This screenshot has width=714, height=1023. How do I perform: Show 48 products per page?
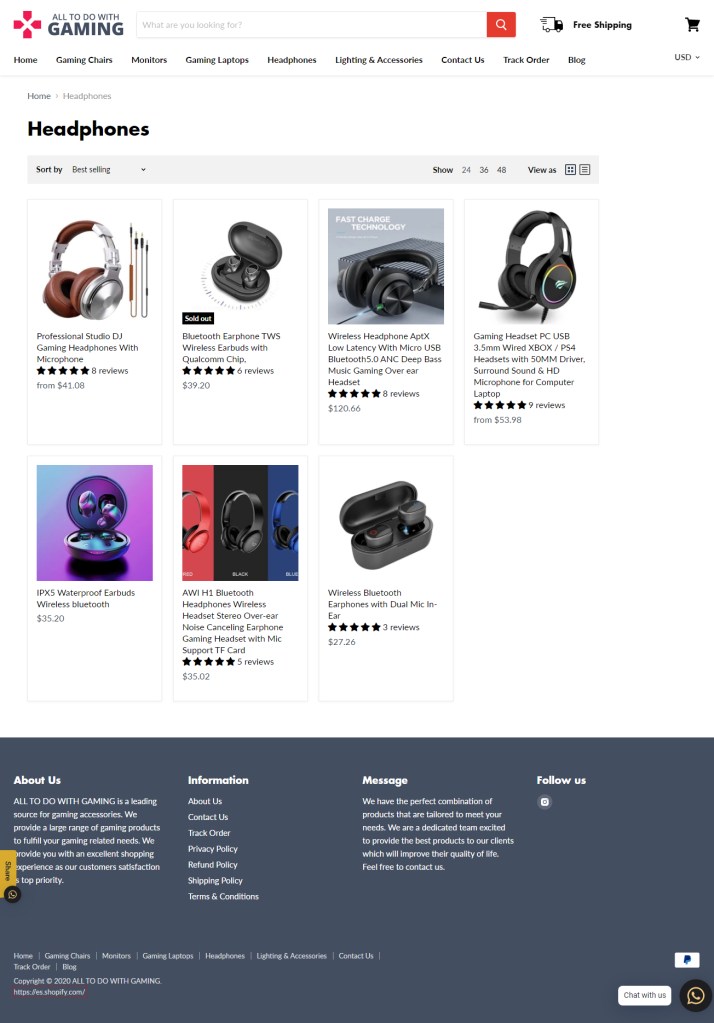pos(501,170)
